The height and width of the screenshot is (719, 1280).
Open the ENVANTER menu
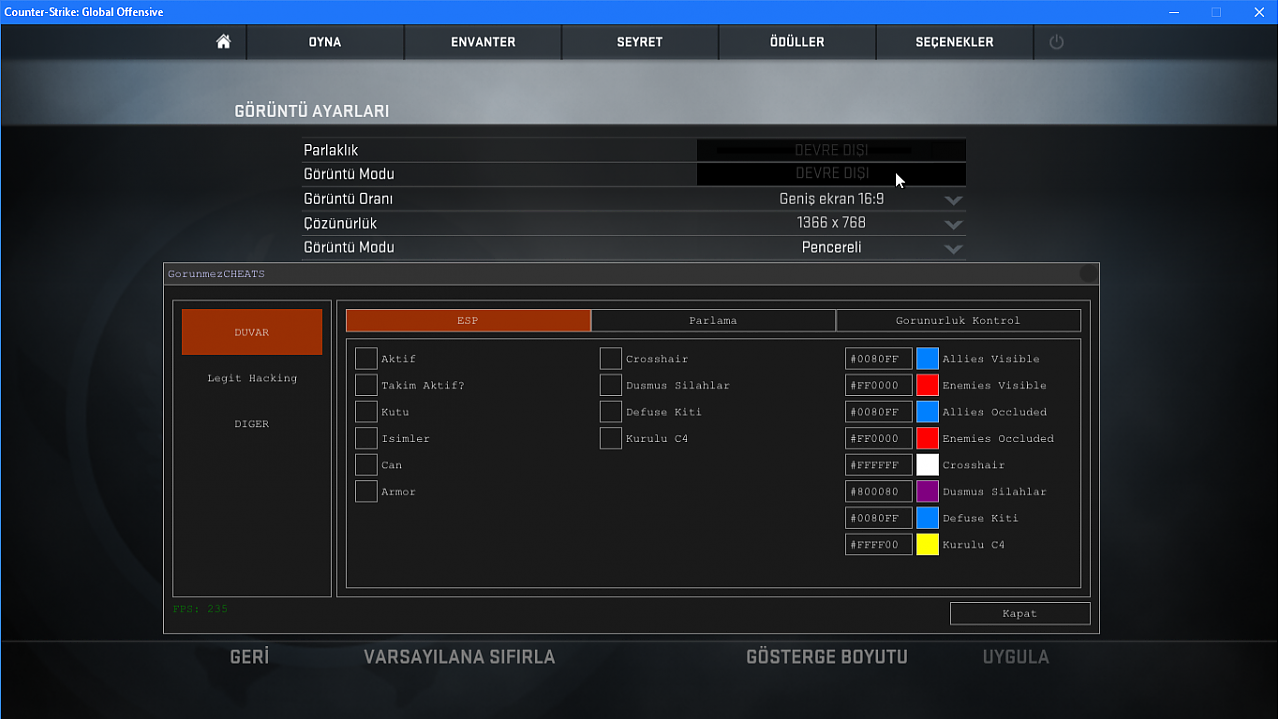click(483, 42)
